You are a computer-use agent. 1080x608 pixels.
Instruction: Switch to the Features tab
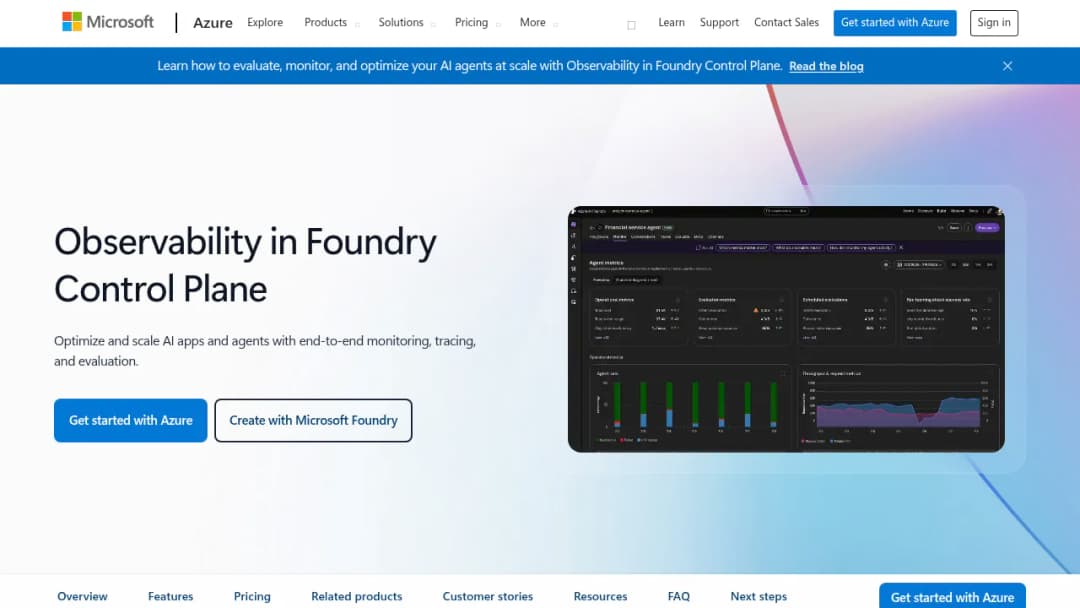(170, 596)
